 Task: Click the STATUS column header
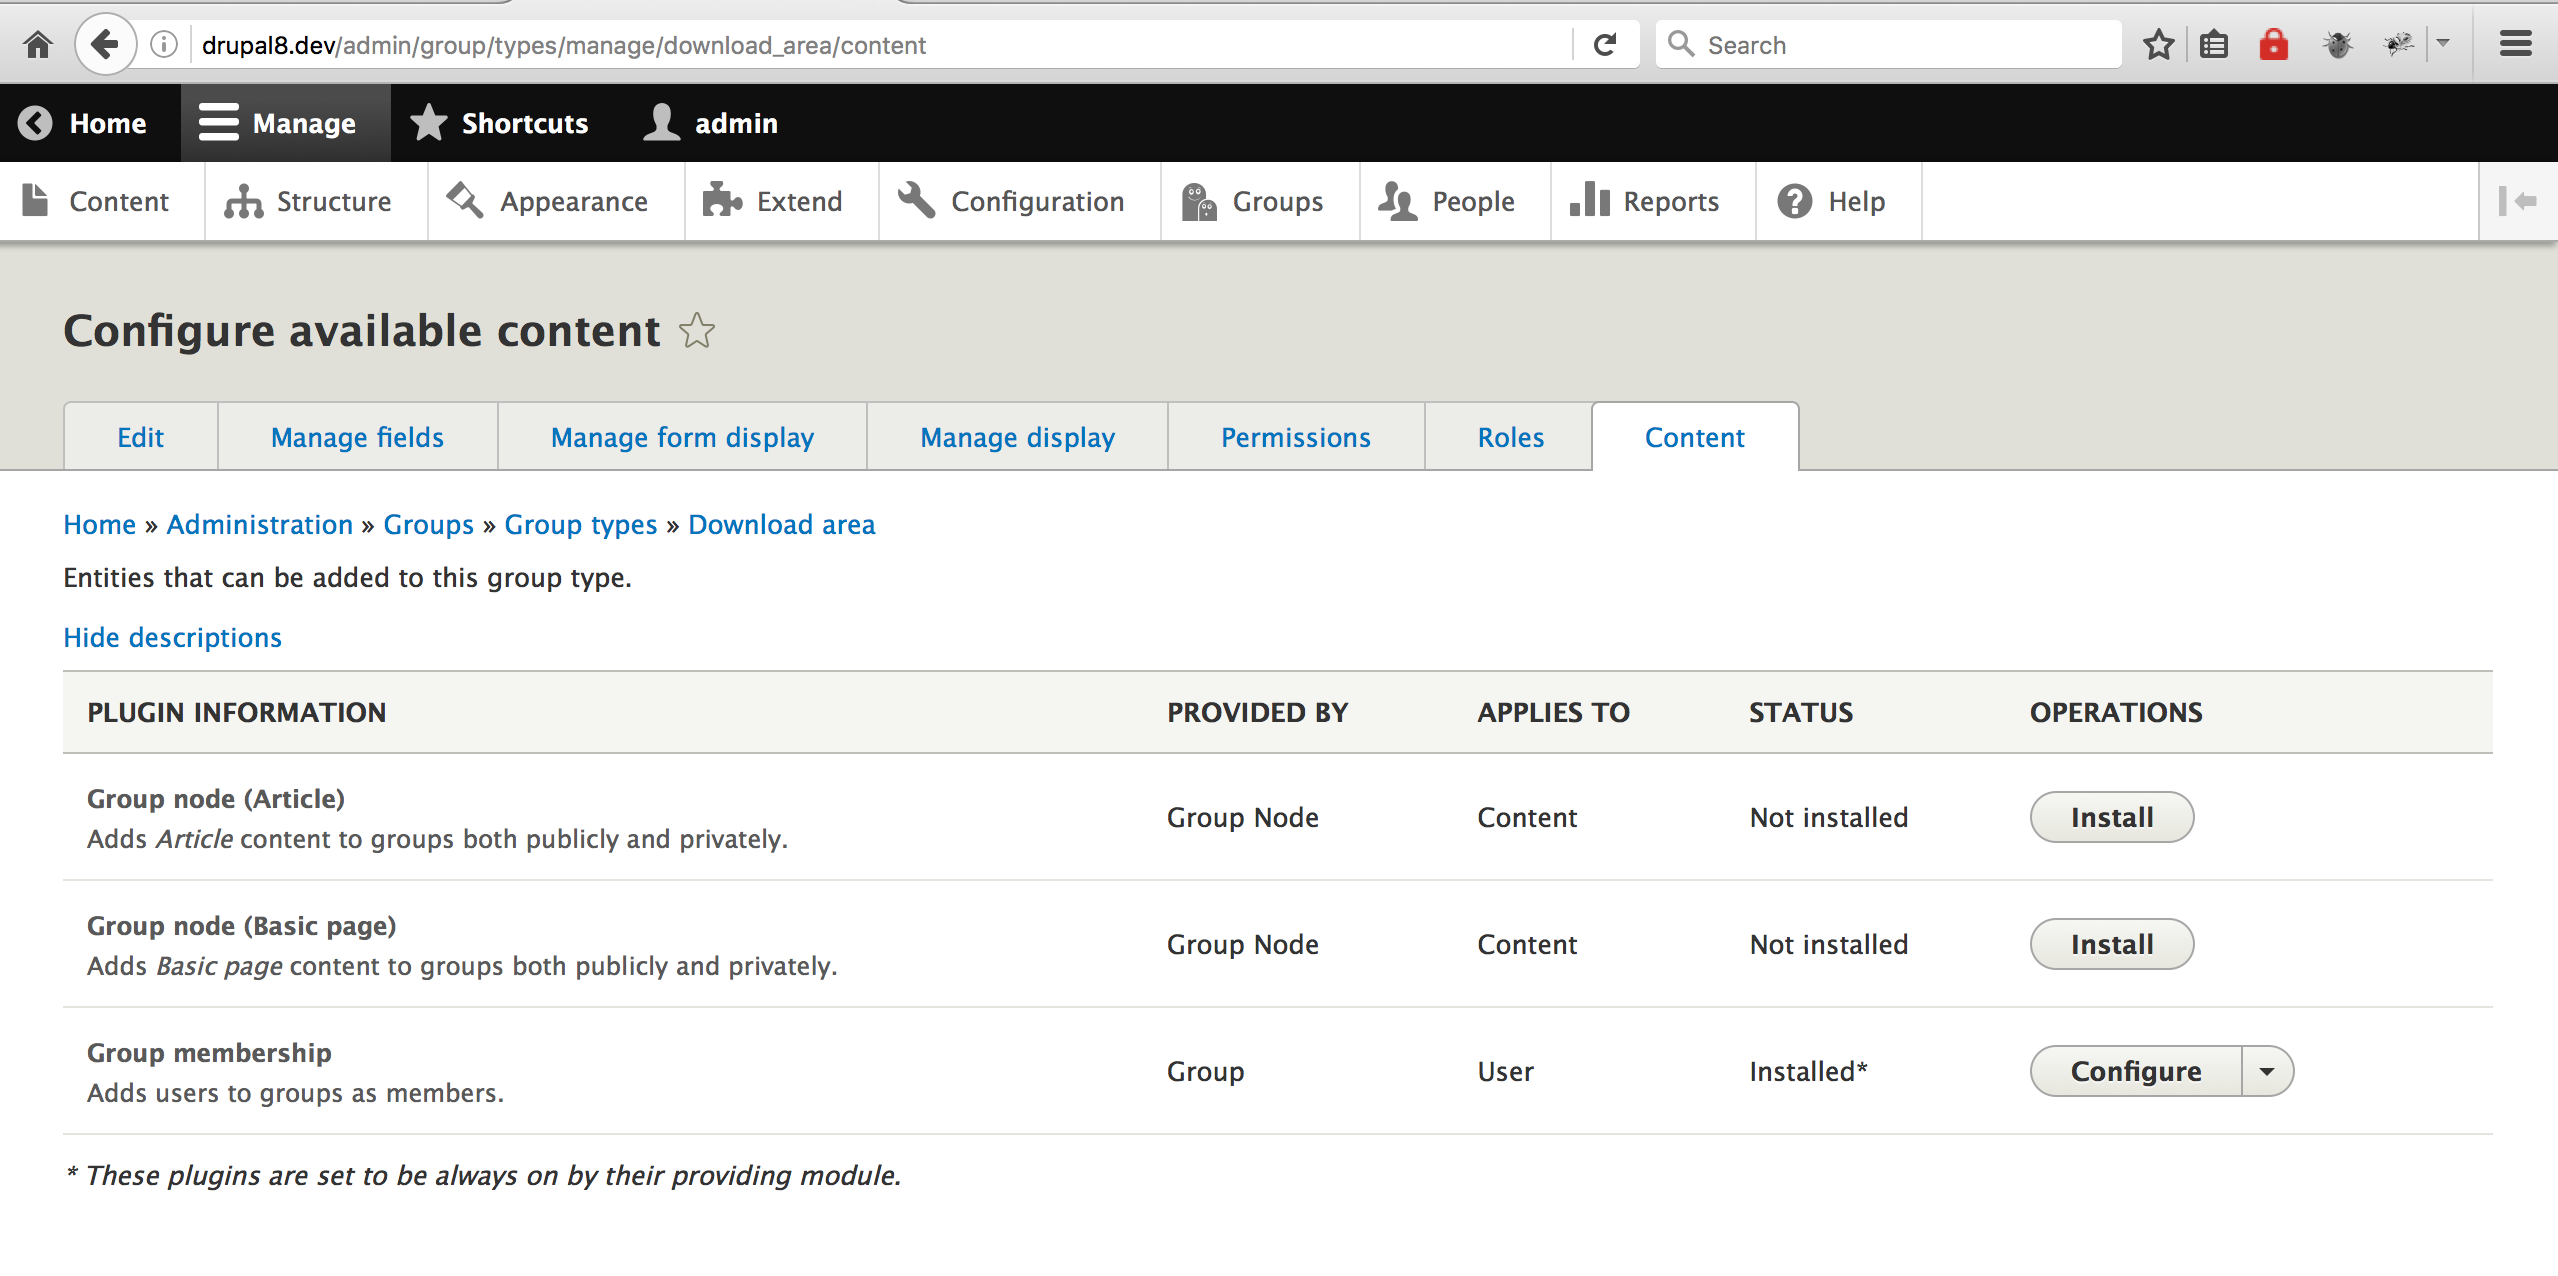tap(1800, 712)
